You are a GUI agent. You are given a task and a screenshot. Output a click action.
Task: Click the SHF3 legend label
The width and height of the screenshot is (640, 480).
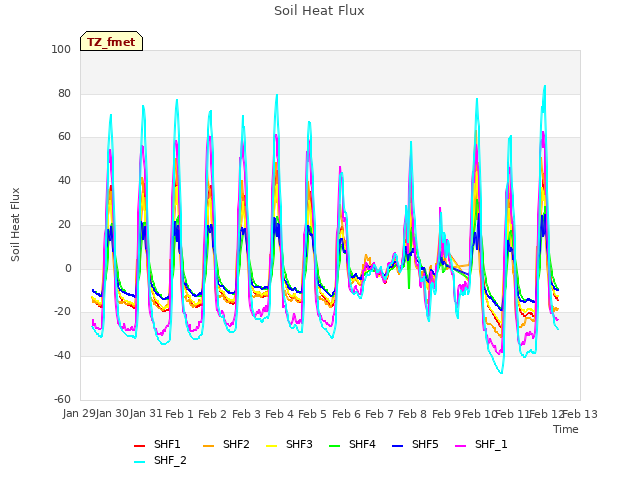[299, 444]
